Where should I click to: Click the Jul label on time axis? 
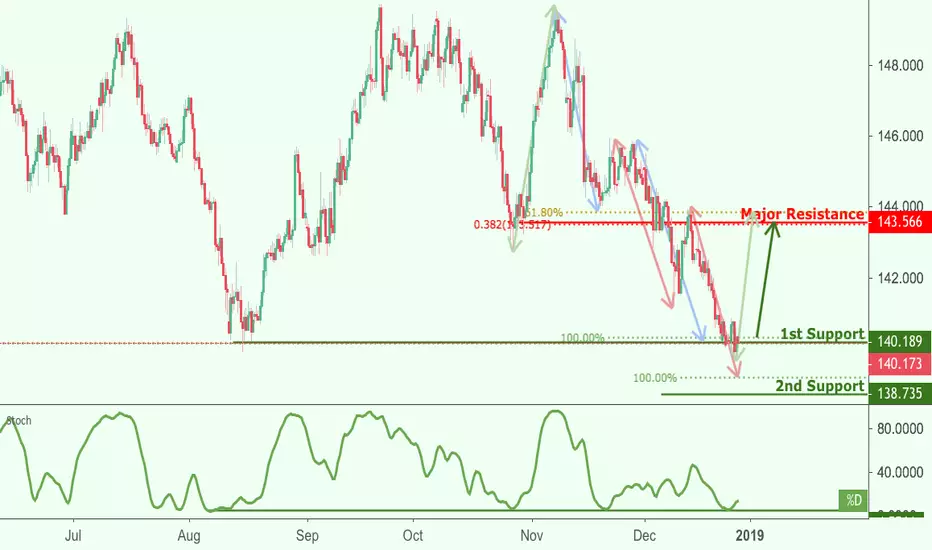pyautogui.click(x=73, y=536)
